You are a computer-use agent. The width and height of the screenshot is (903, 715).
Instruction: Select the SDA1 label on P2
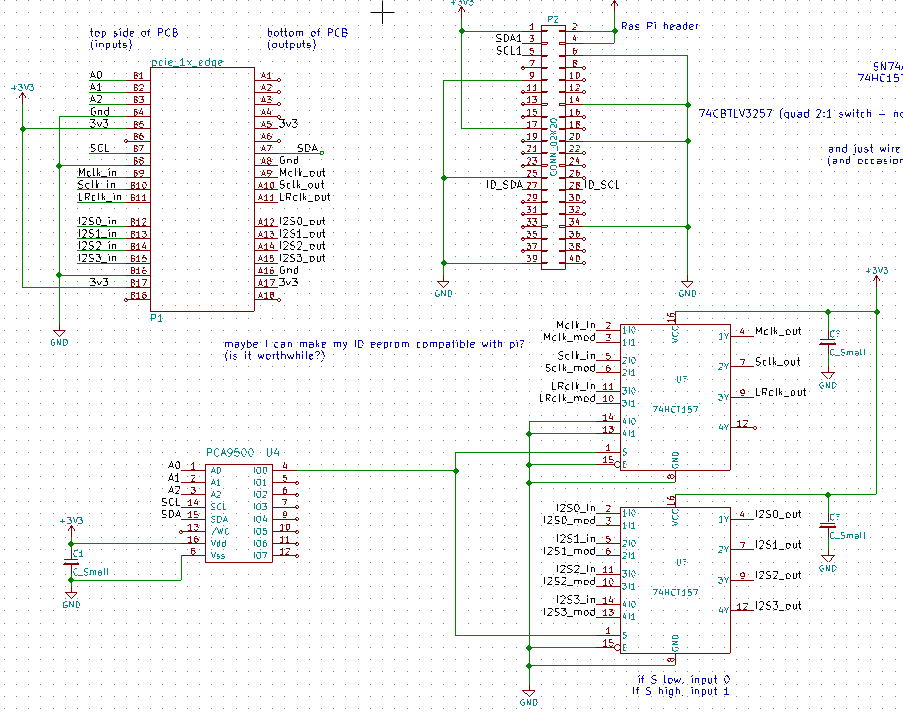point(508,38)
